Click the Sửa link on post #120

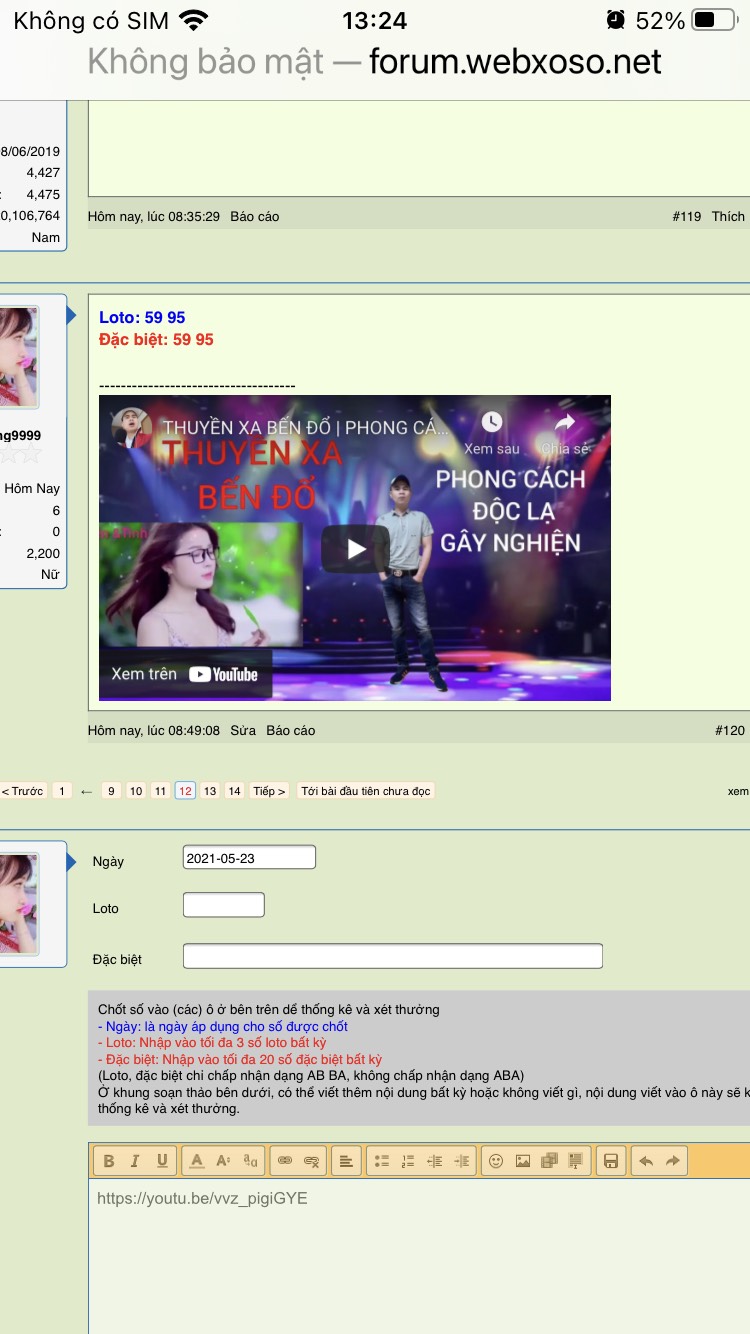(243, 731)
